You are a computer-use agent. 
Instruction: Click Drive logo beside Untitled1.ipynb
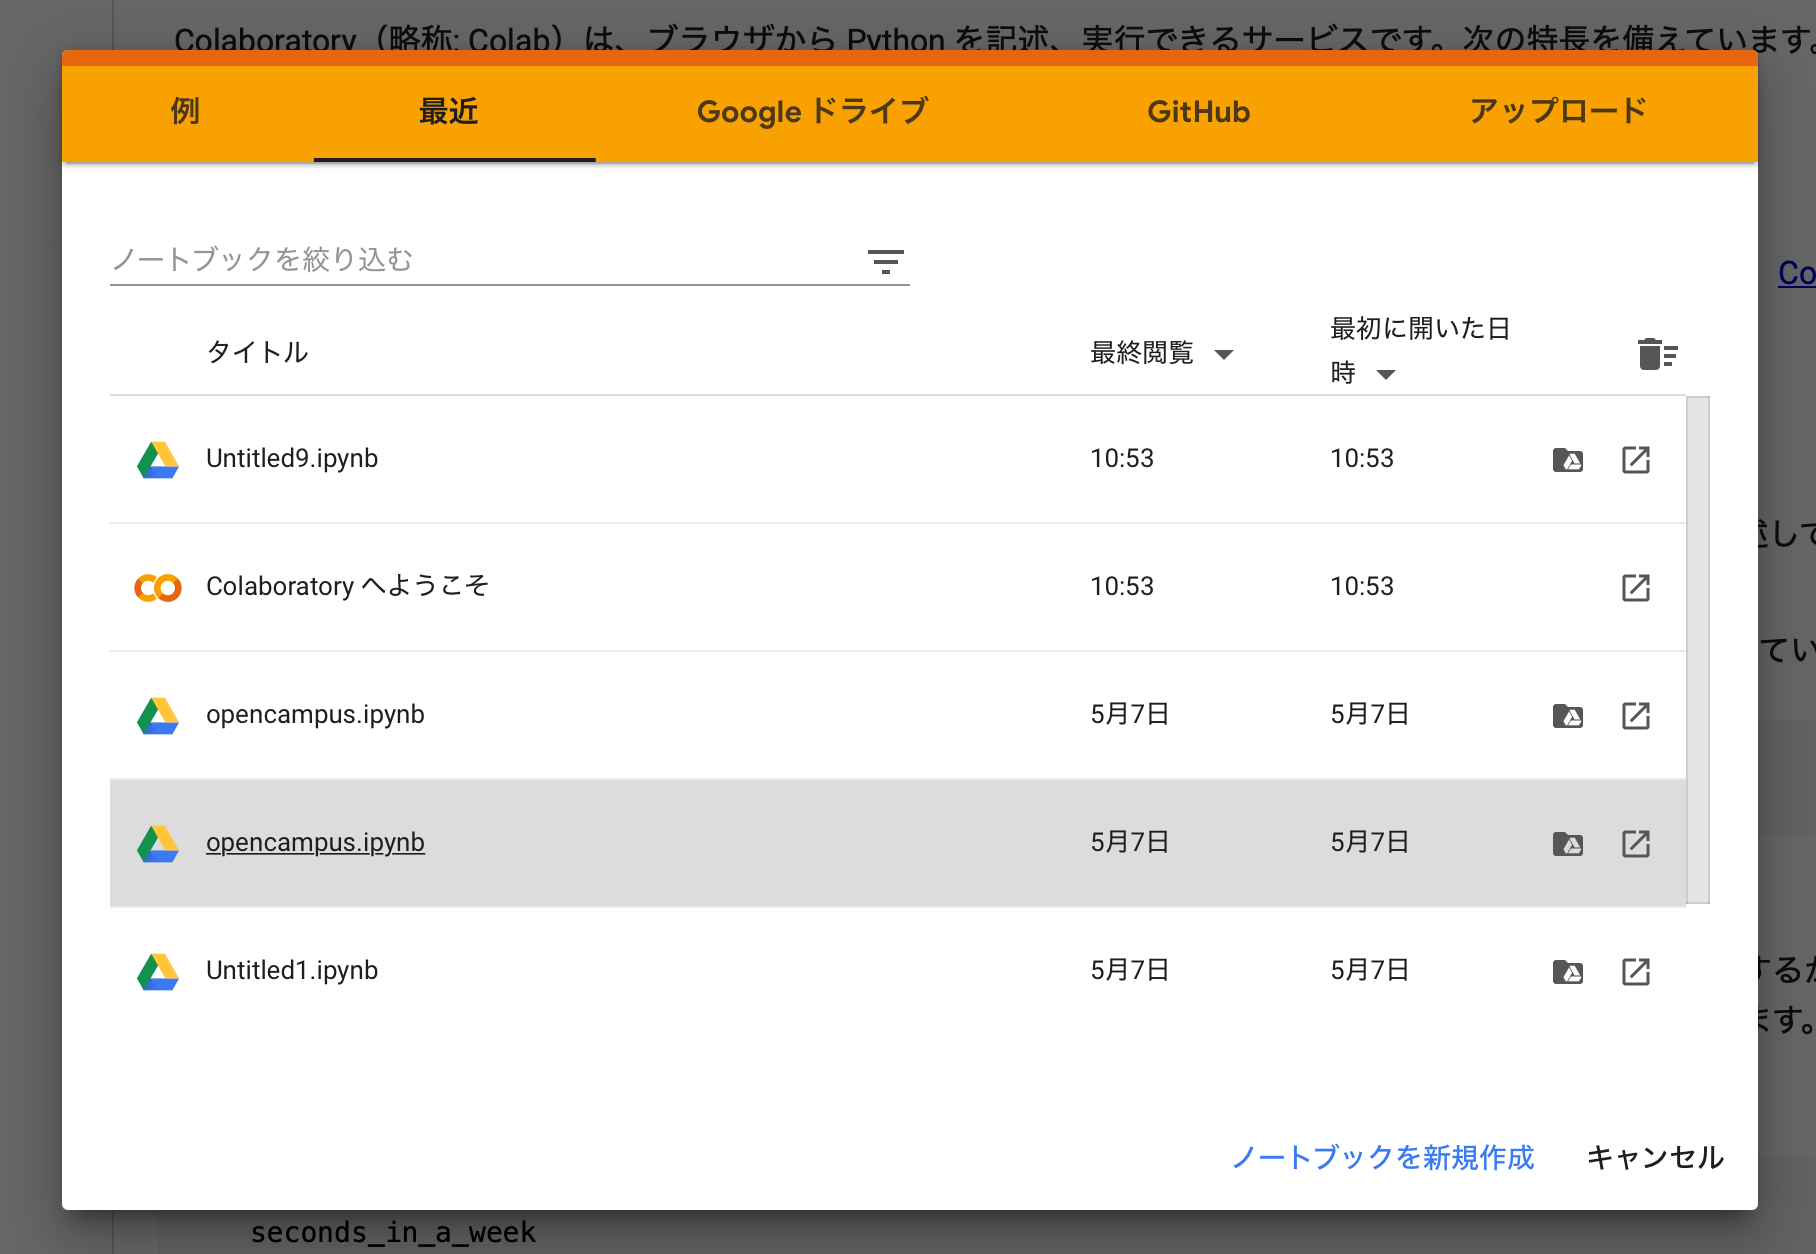158,972
